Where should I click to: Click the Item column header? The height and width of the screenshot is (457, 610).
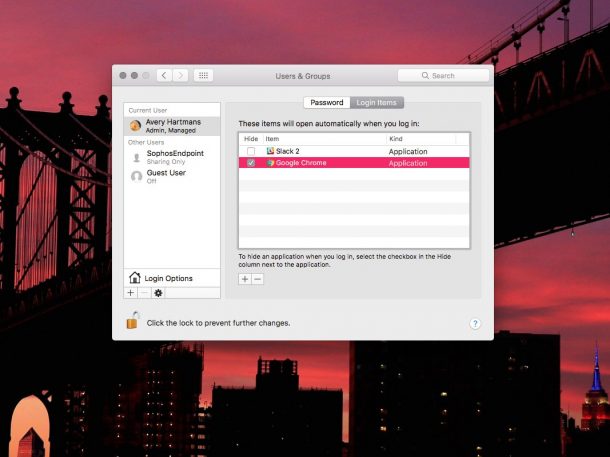point(322,138)
